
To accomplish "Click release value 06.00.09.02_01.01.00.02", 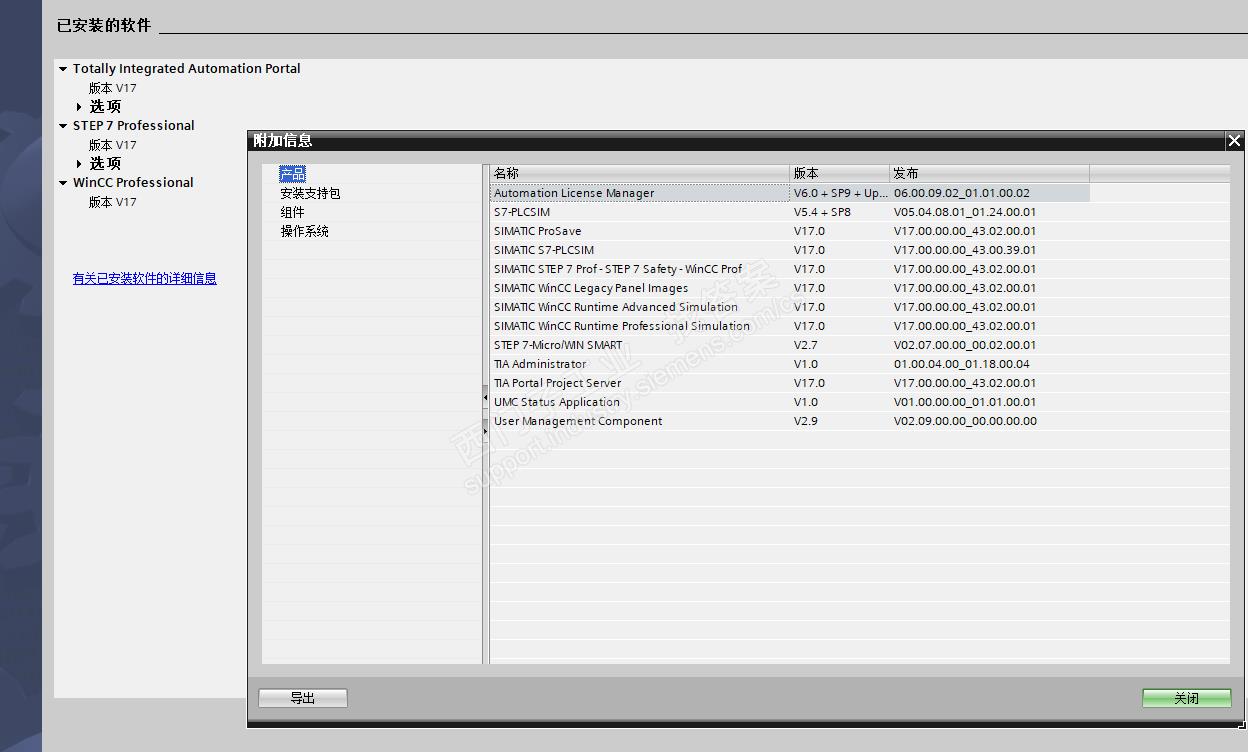I will coord(961,193).
